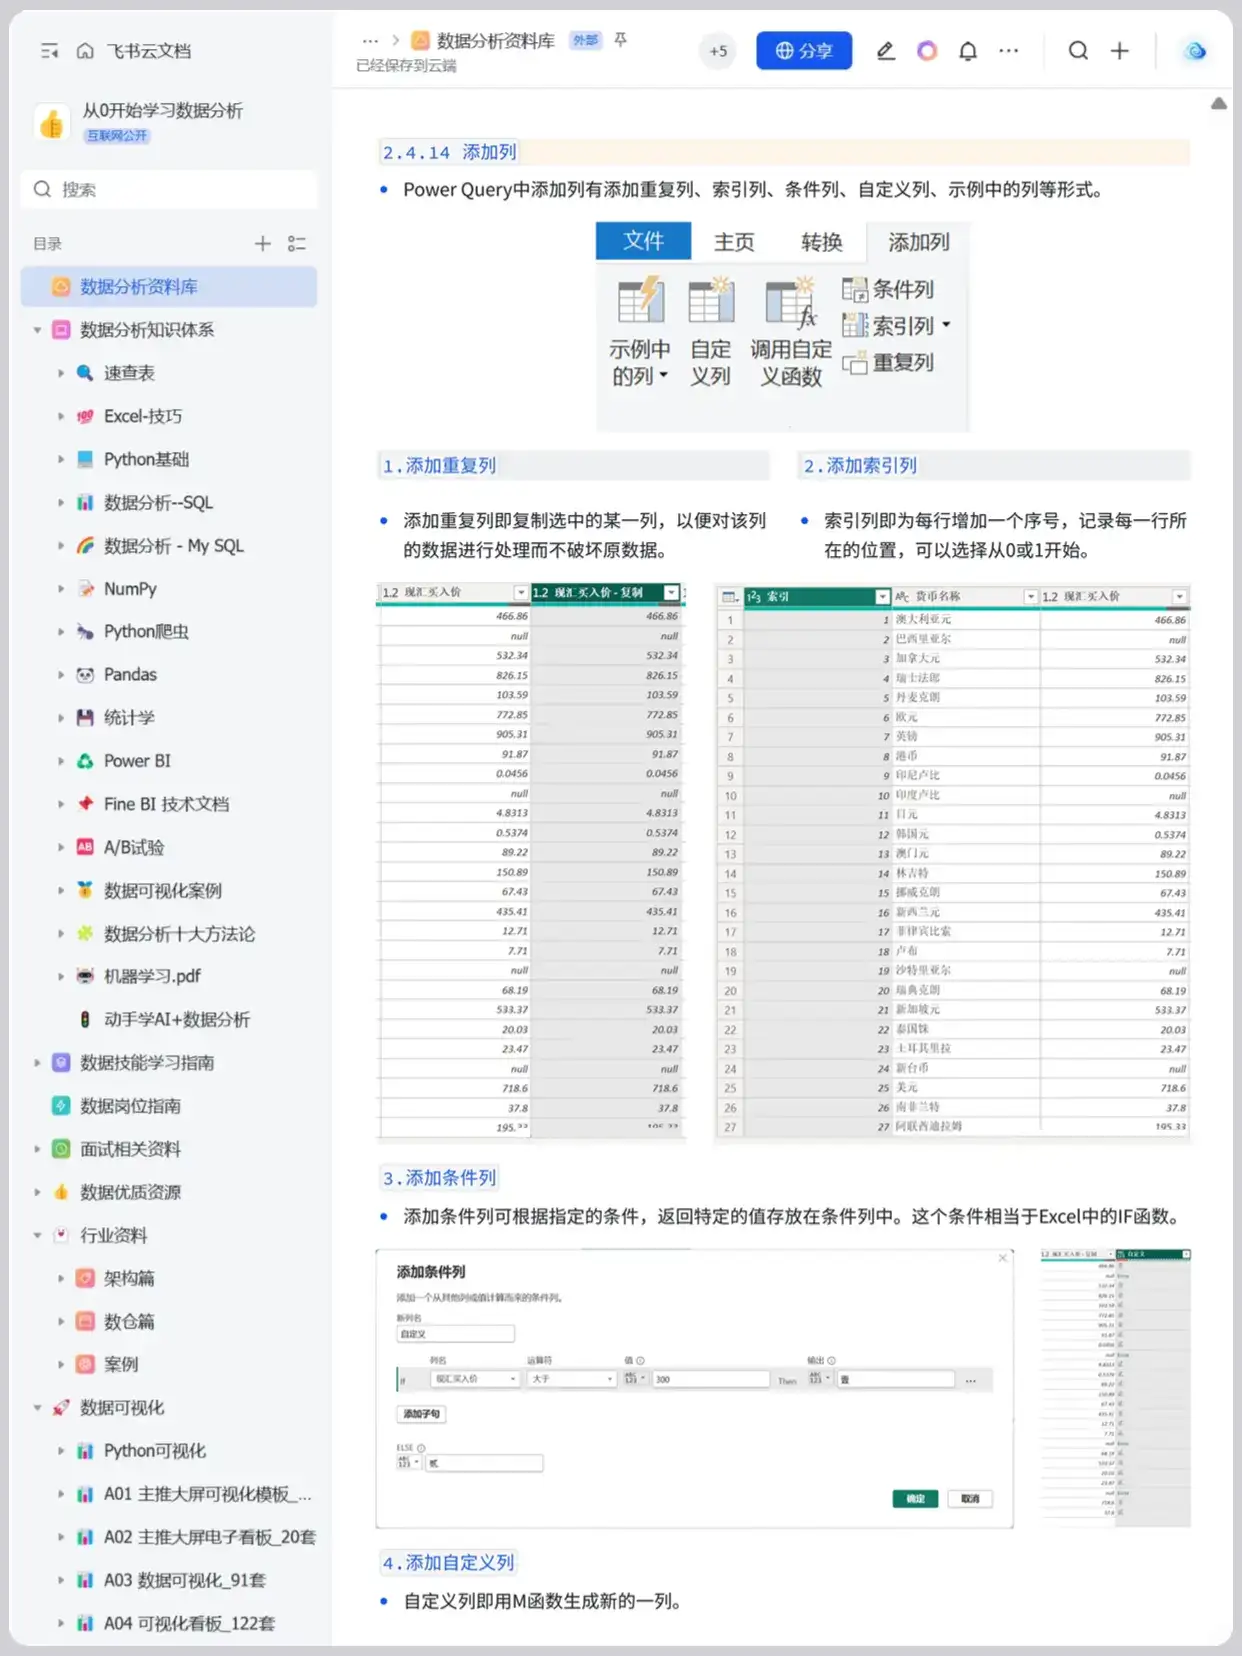Open the 数据分析 - My SQL page
Screen dimensions: 1242x1656
coord(173,546)
